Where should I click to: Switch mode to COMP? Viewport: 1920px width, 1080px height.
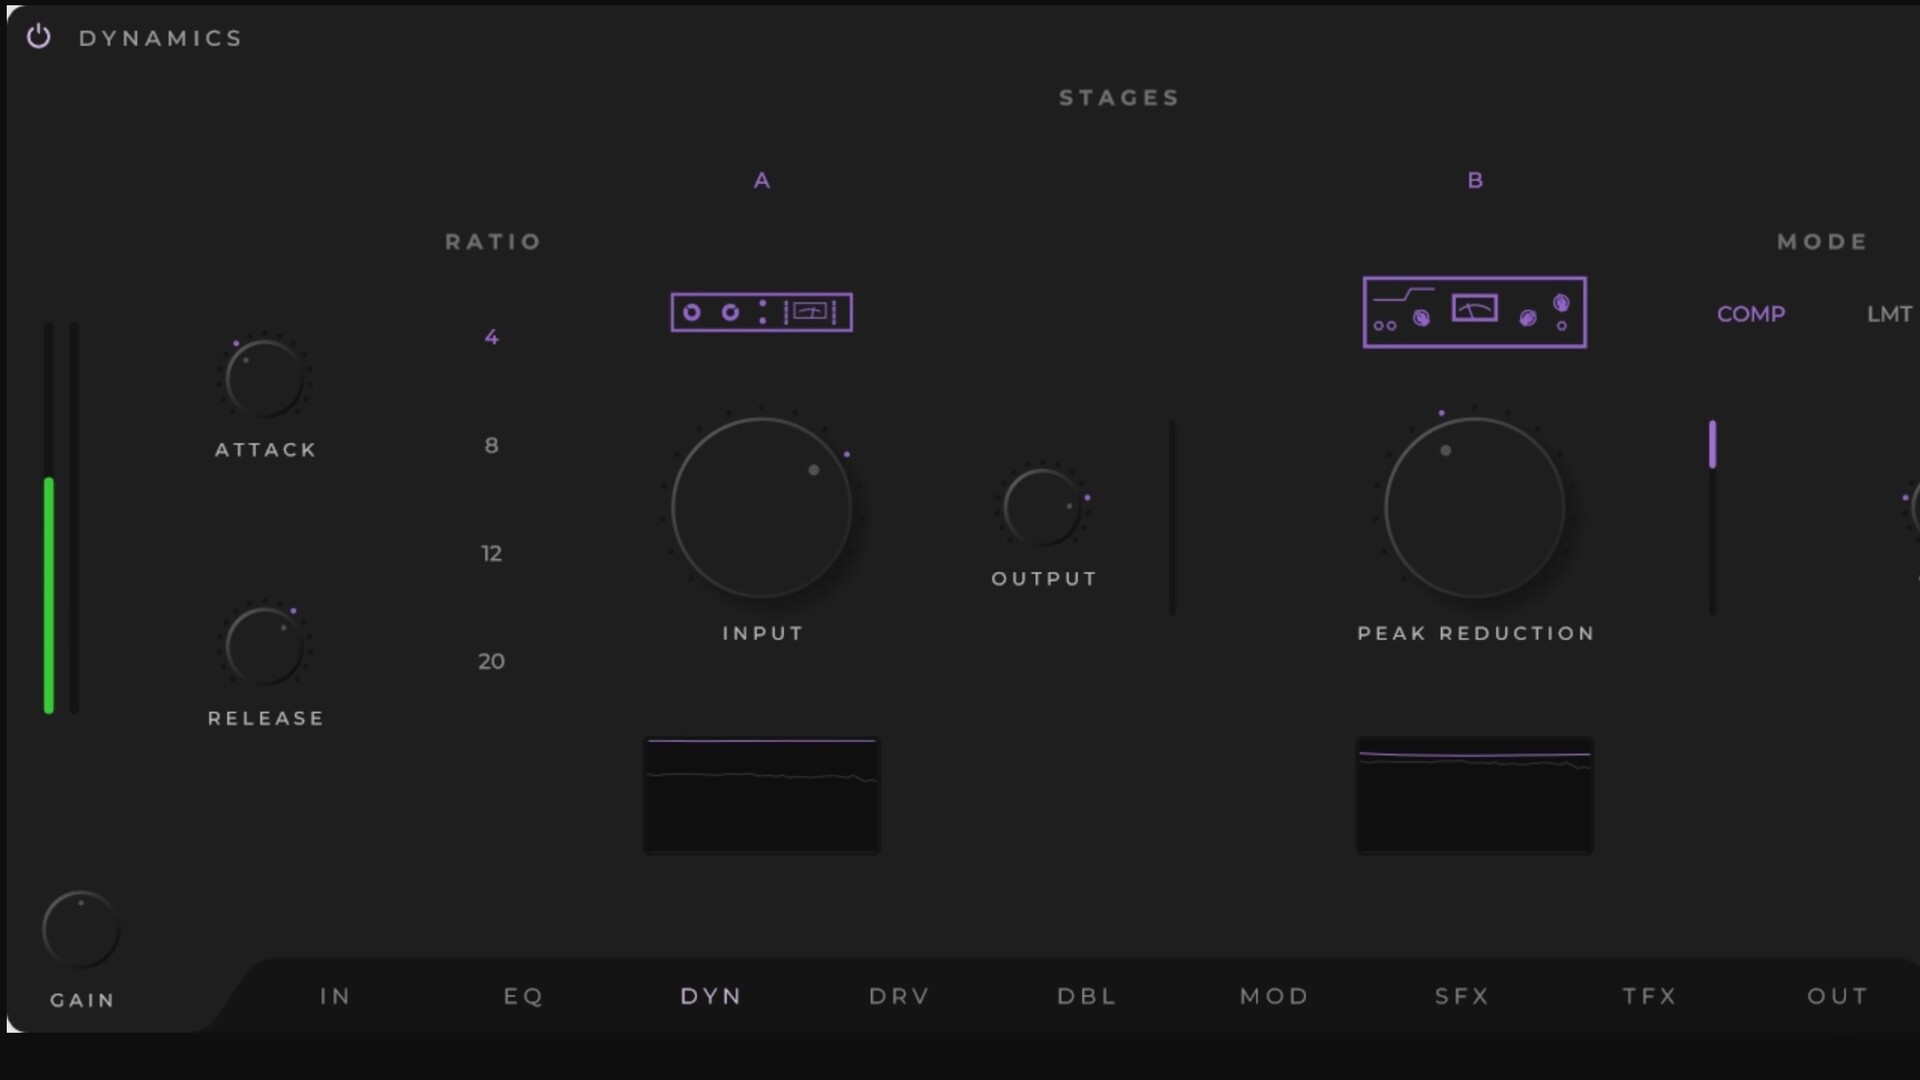1750,314
